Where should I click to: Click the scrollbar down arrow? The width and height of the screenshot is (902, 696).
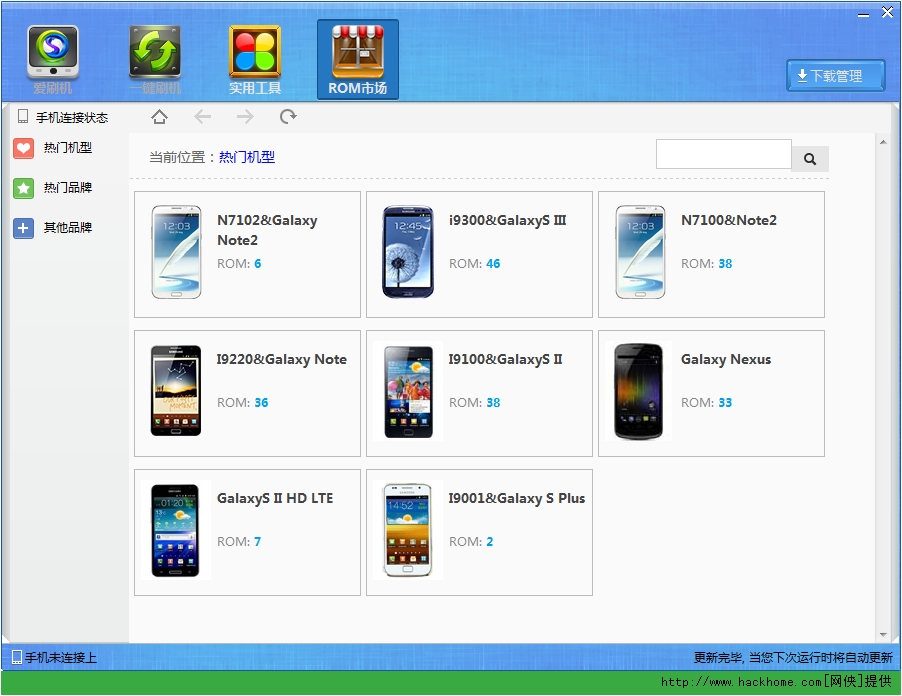(883, 634)
